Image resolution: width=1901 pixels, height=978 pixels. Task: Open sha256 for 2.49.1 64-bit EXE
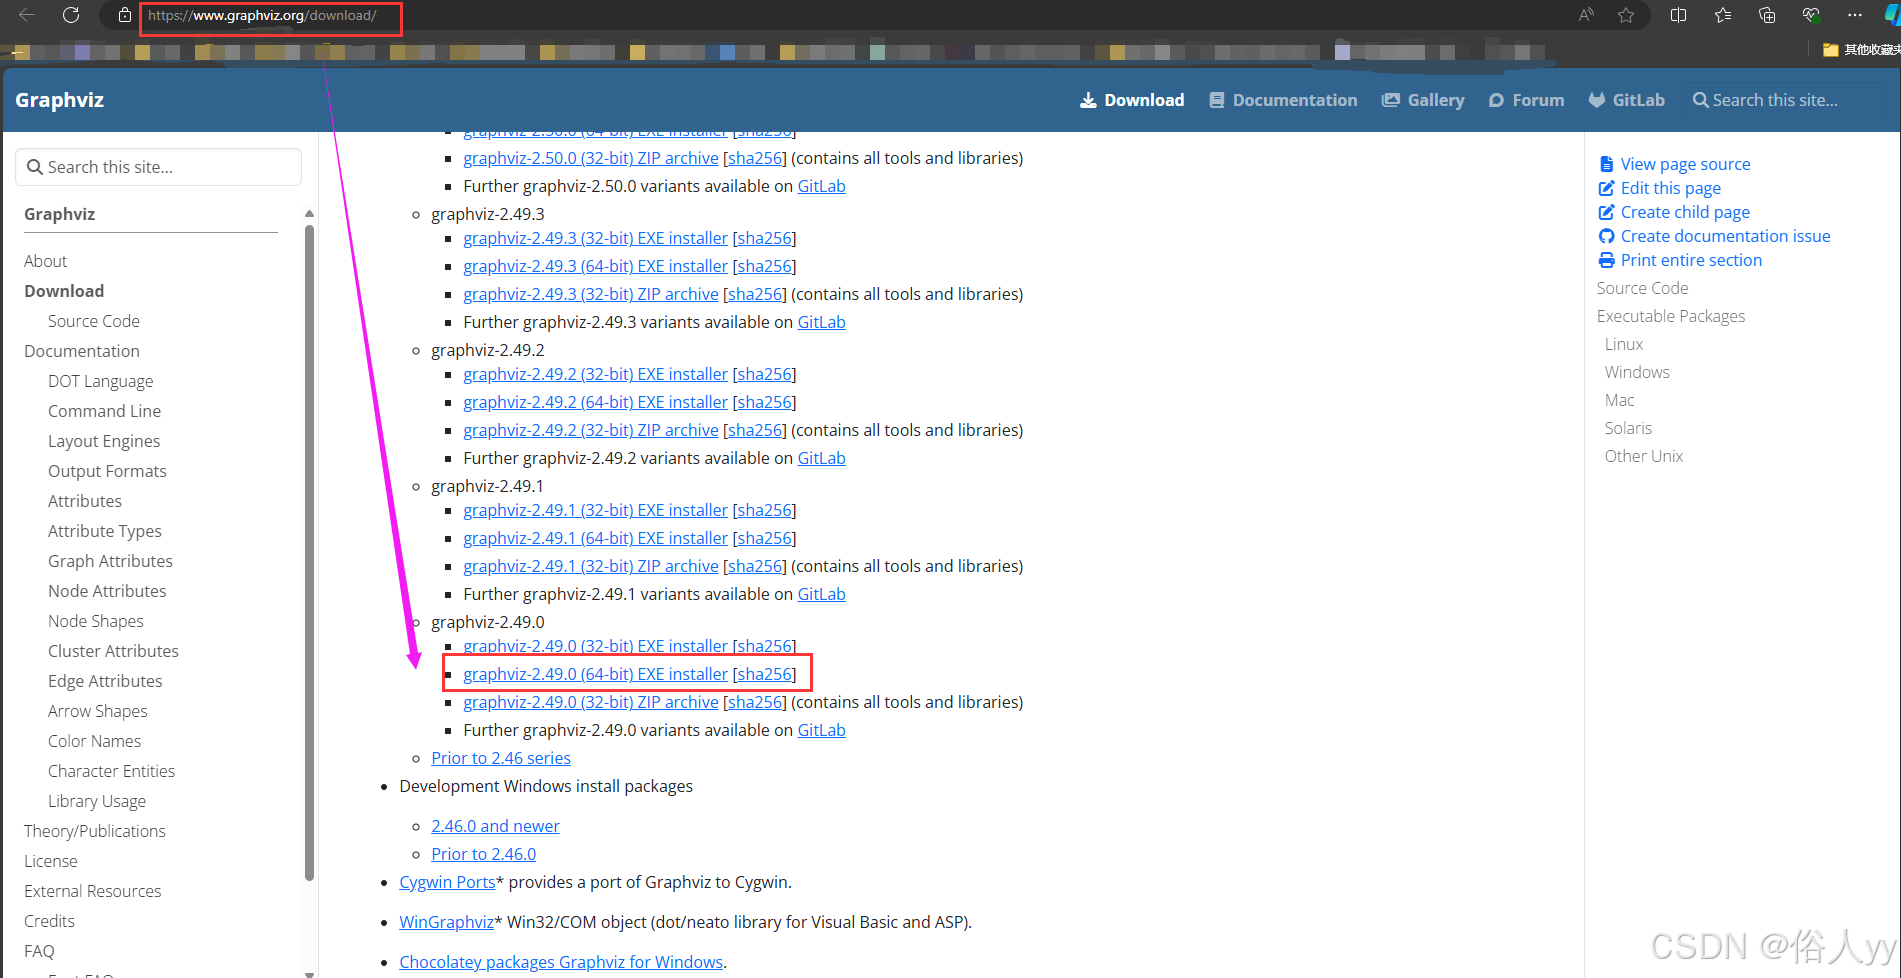tap(764, 538)
